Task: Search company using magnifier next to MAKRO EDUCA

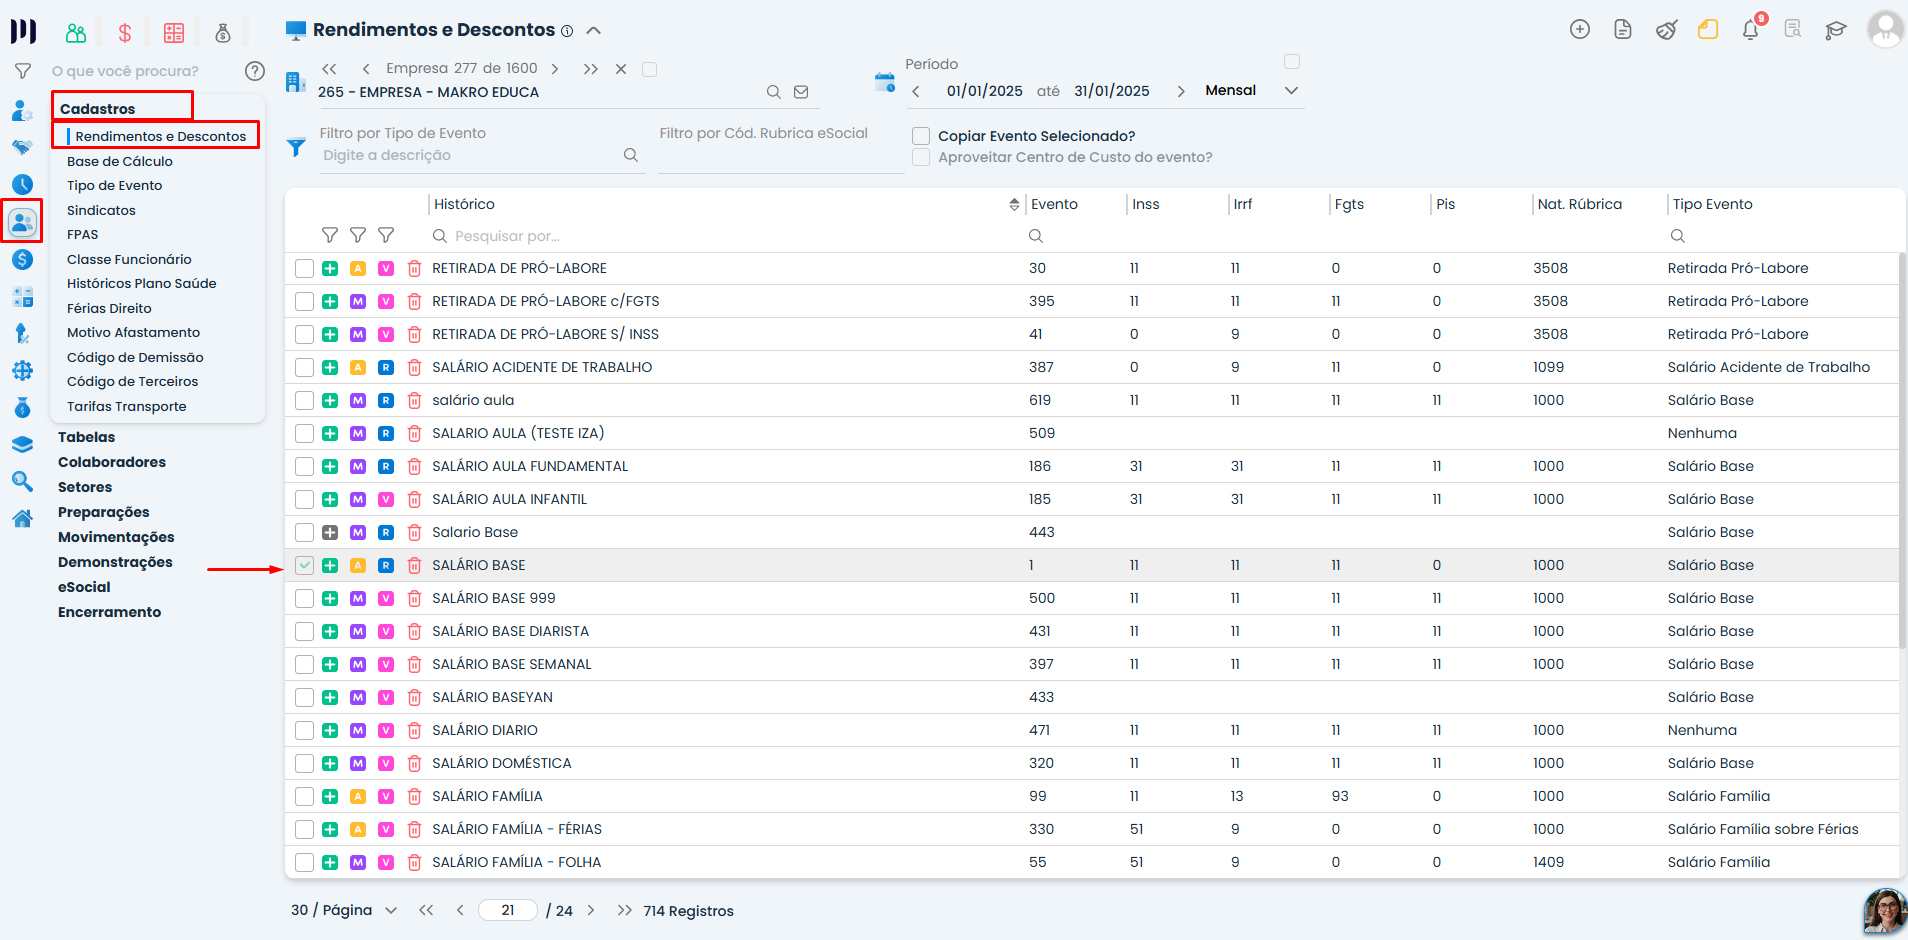Action: [x=773, y=92]
